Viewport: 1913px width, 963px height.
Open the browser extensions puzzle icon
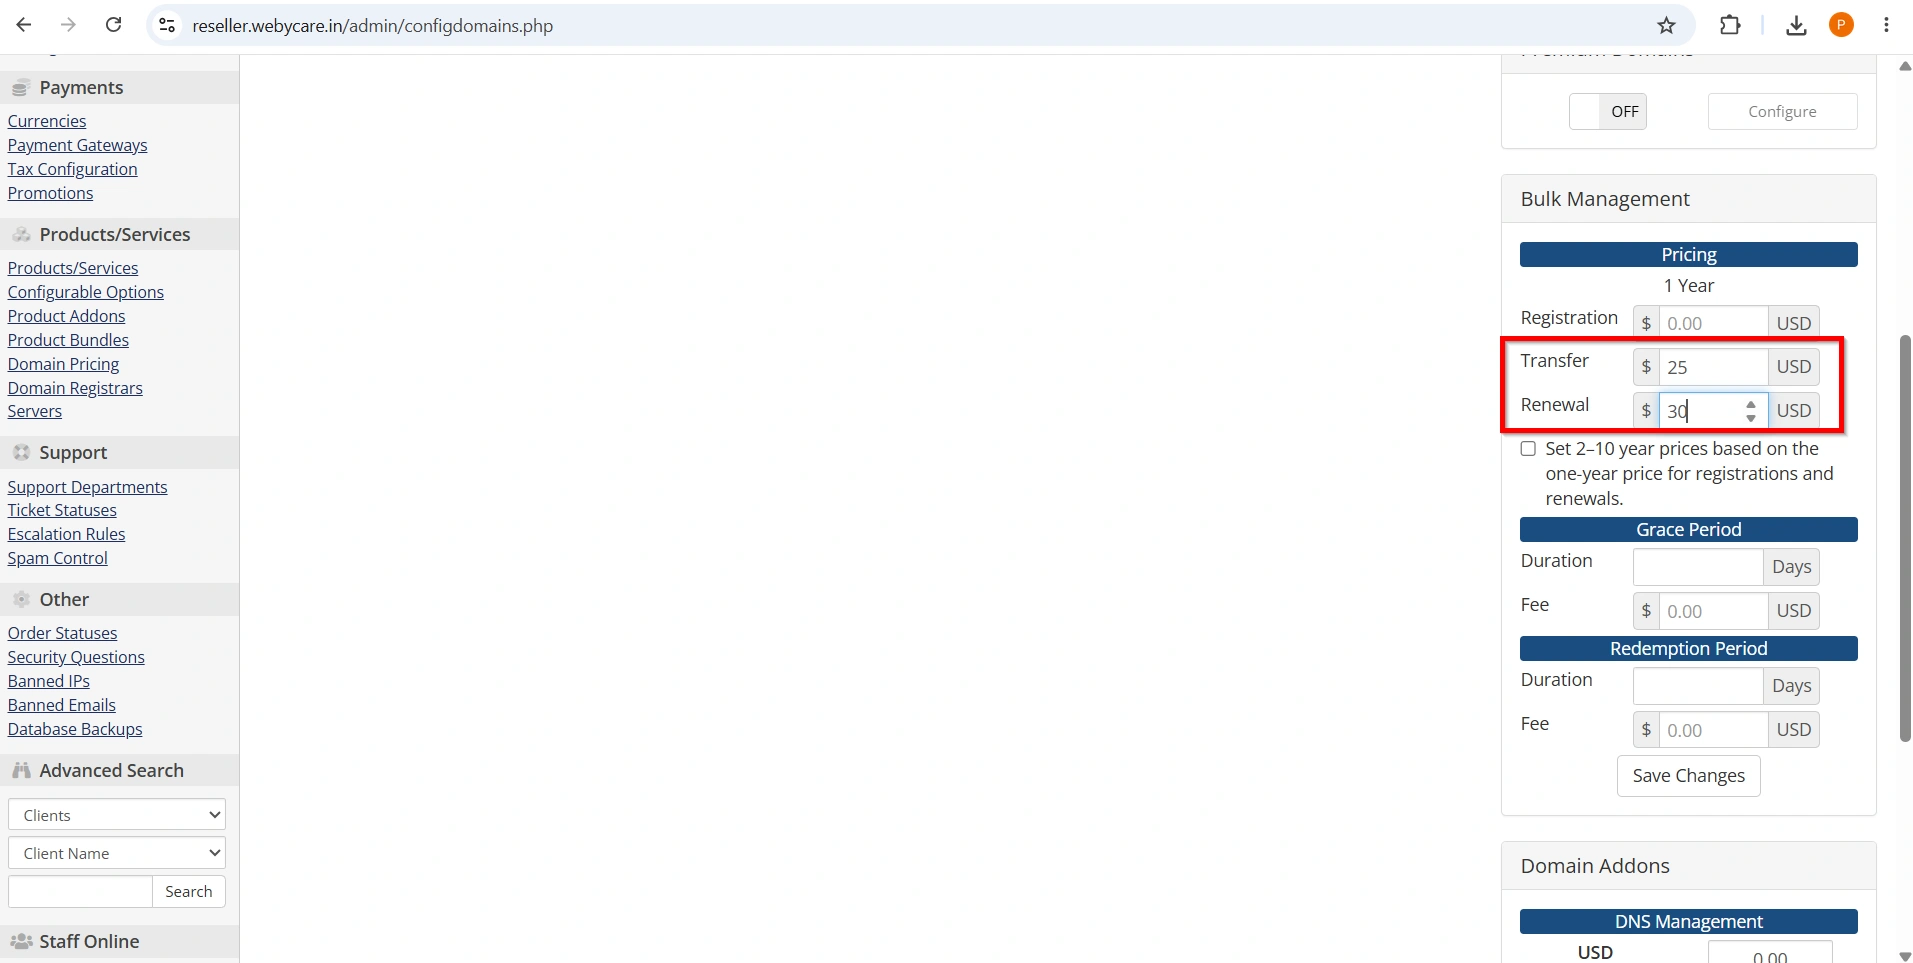coord(1730,25)
